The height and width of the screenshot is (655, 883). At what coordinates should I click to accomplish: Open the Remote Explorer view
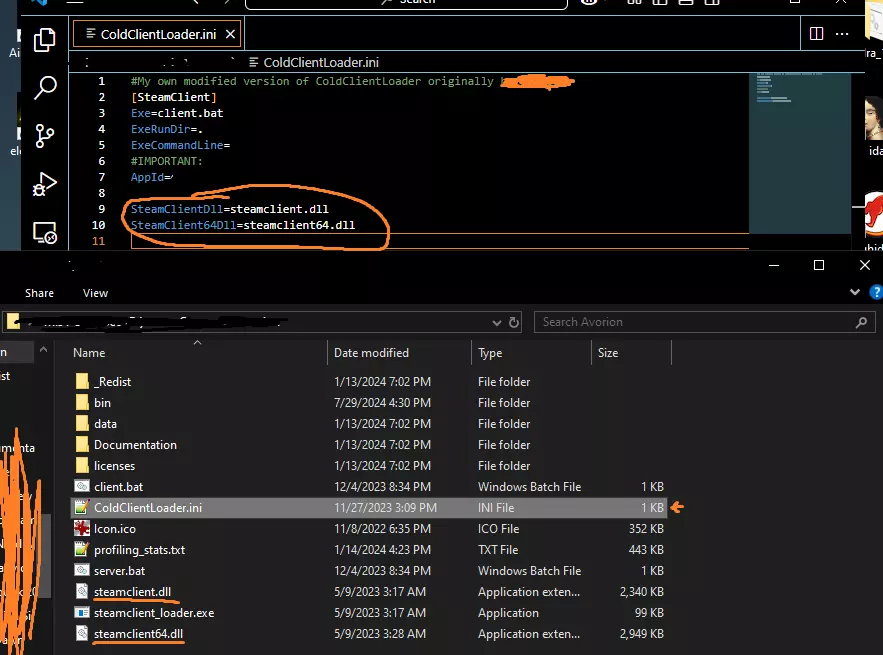(x=44, y=232)
